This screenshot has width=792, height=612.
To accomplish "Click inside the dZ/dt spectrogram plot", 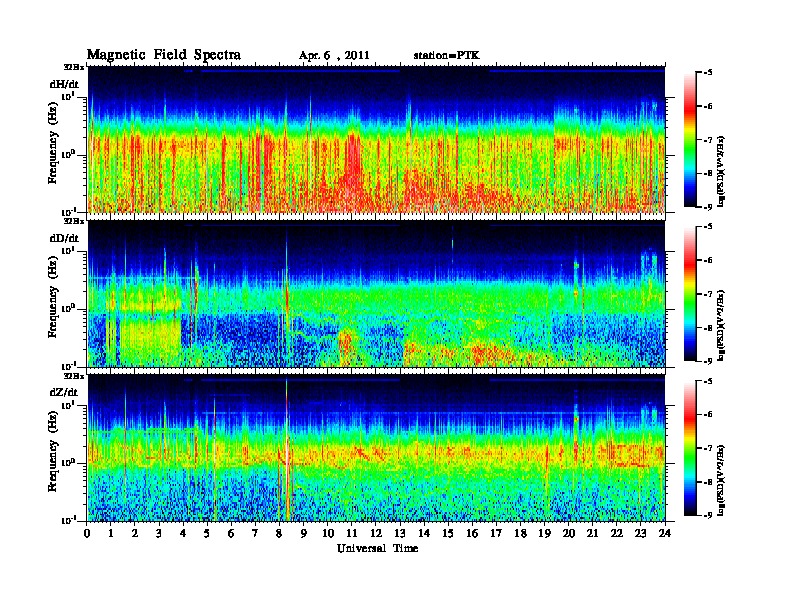I will point(376,448).
